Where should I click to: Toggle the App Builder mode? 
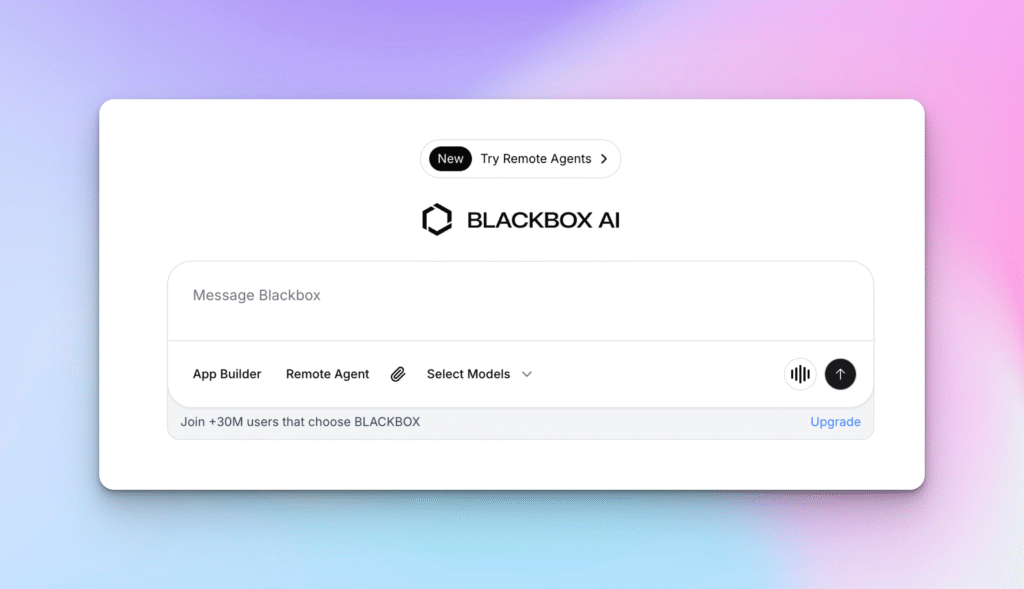coord(227,374)
